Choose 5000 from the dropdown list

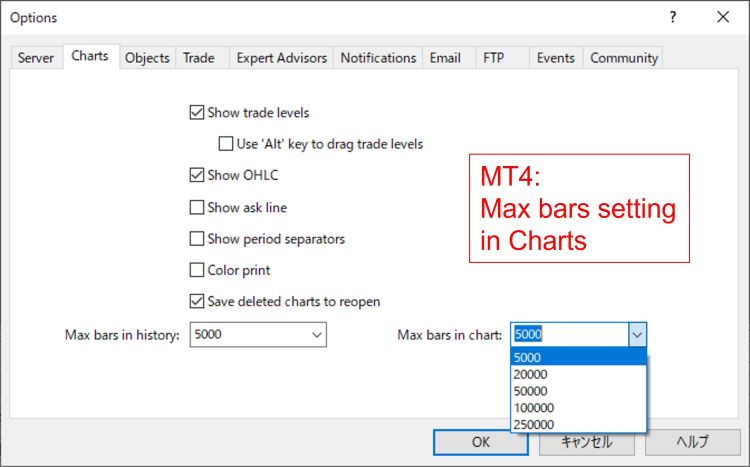pos(579,357)
